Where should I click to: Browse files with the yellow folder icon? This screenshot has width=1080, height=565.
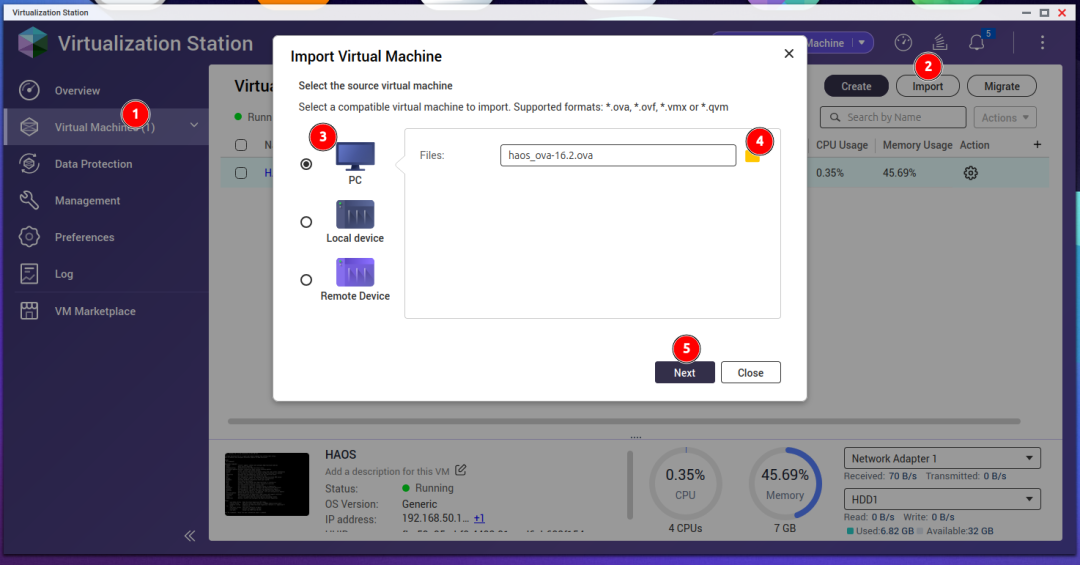click(752, 156)
